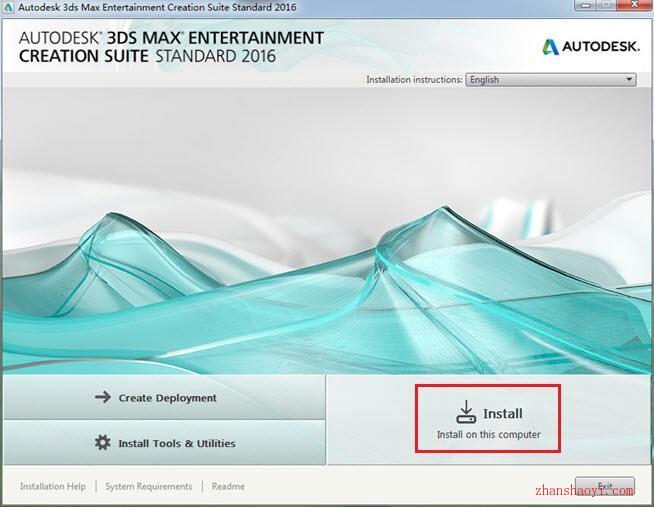Click the Exit button
This screenshot has height=507, width=654.
pyautogui.click(x=605, y=486)
